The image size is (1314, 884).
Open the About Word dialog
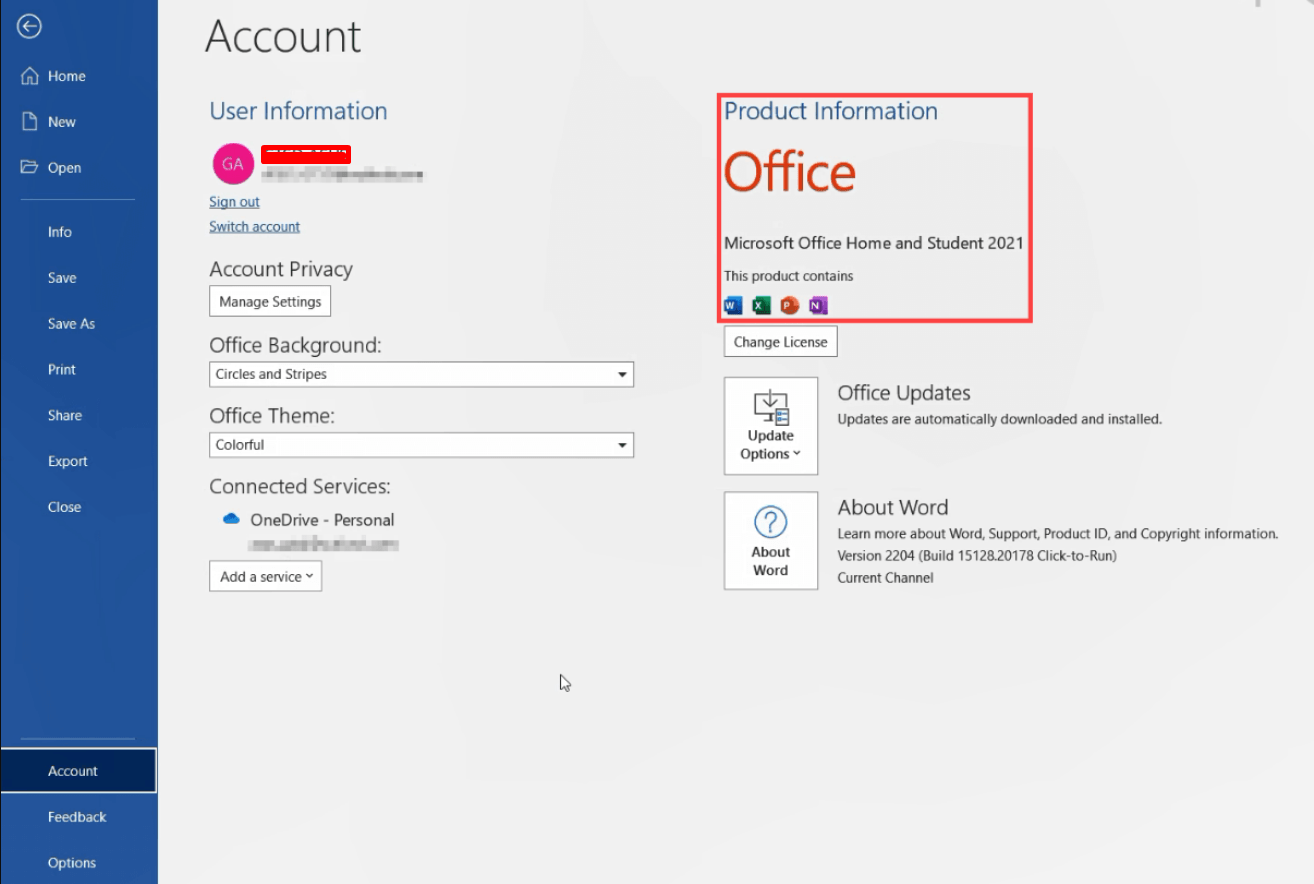click(771, 540)
